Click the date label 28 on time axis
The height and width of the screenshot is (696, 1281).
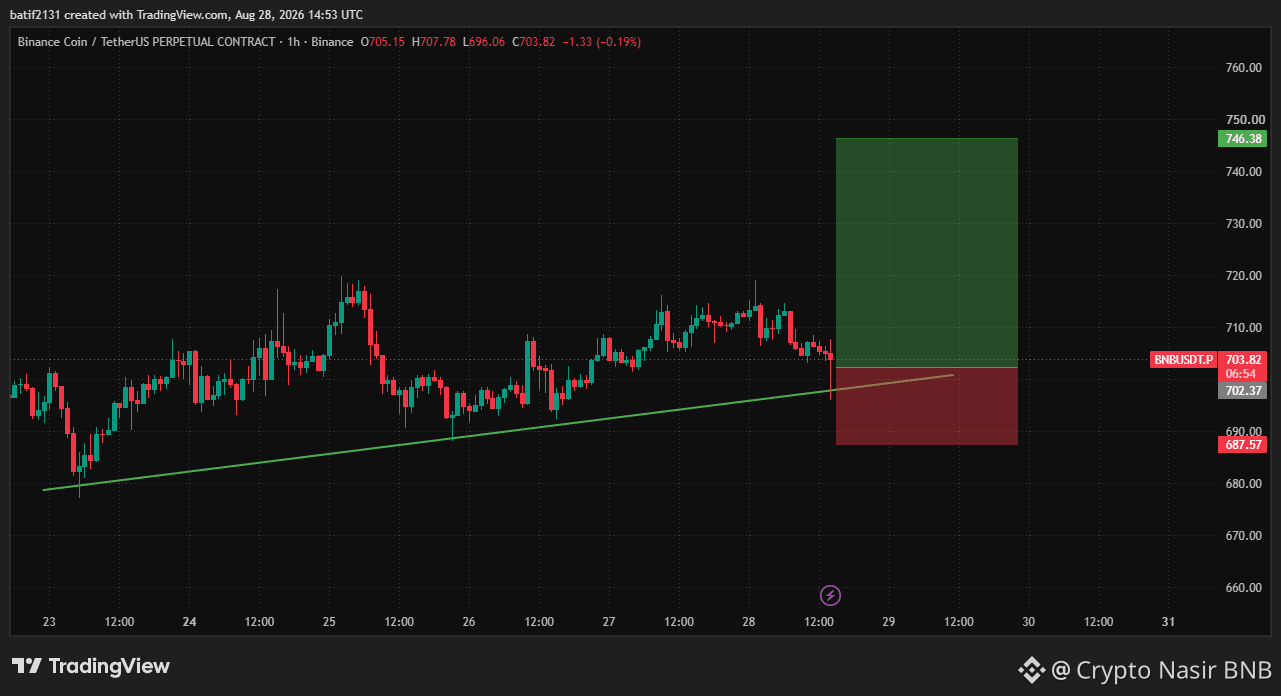click(x=749, y=622)
